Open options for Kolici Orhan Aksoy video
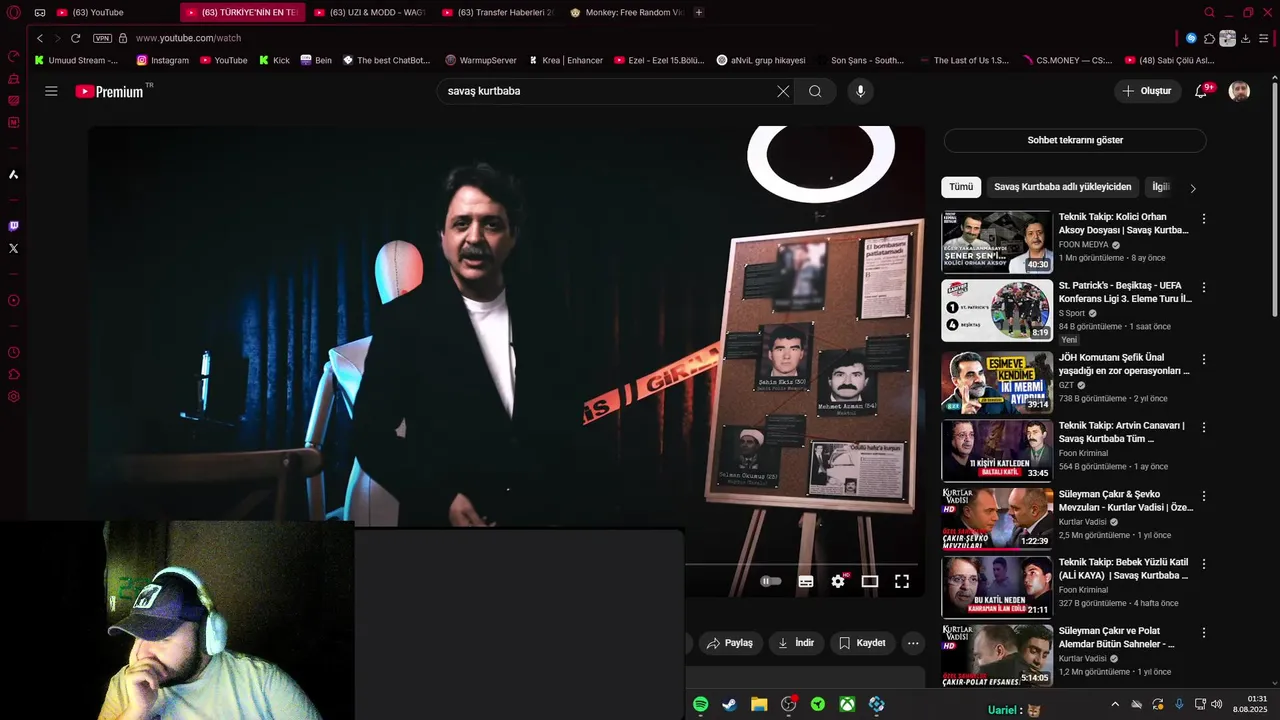The image size is (1280, 720). pyautogui.click(x=1203, y=218)
